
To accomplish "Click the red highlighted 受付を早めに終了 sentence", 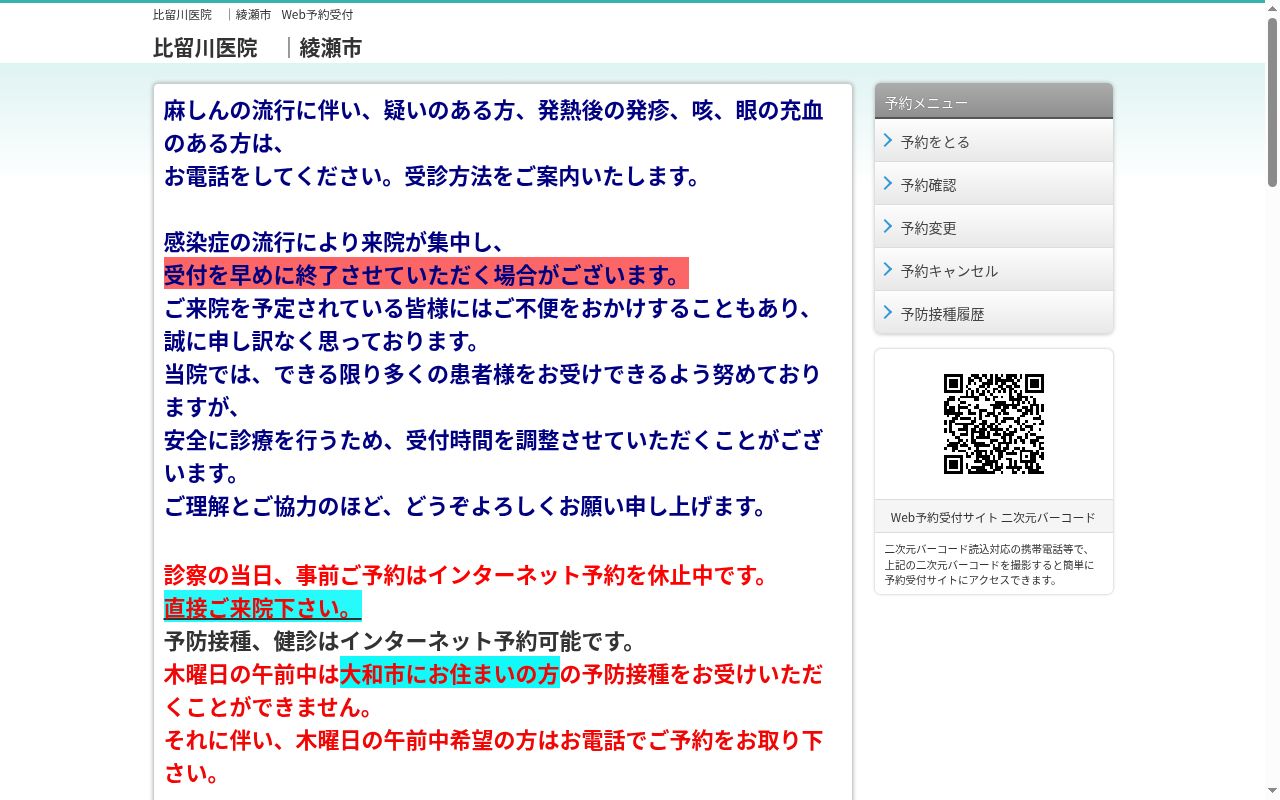I will coord(426,274).
